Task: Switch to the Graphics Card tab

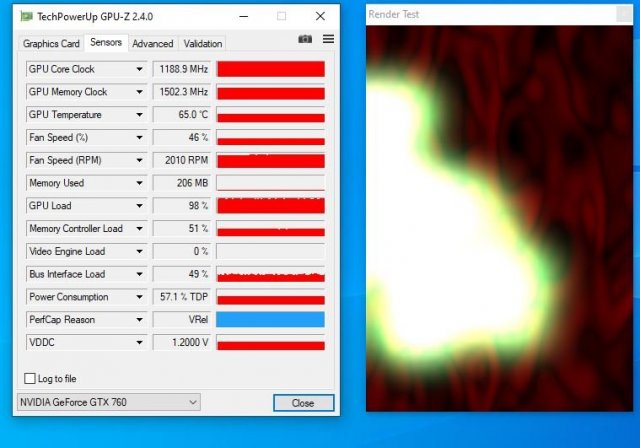Action: pos(51,44)
